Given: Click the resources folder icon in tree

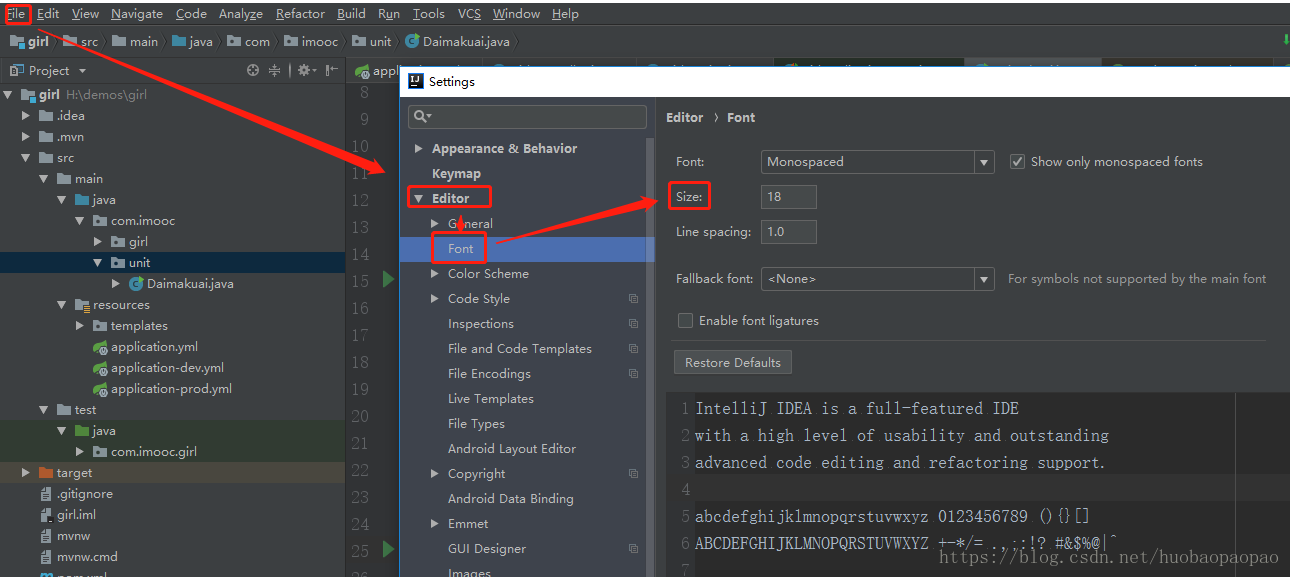Looking at the screenshot, I should coord(82,305).
